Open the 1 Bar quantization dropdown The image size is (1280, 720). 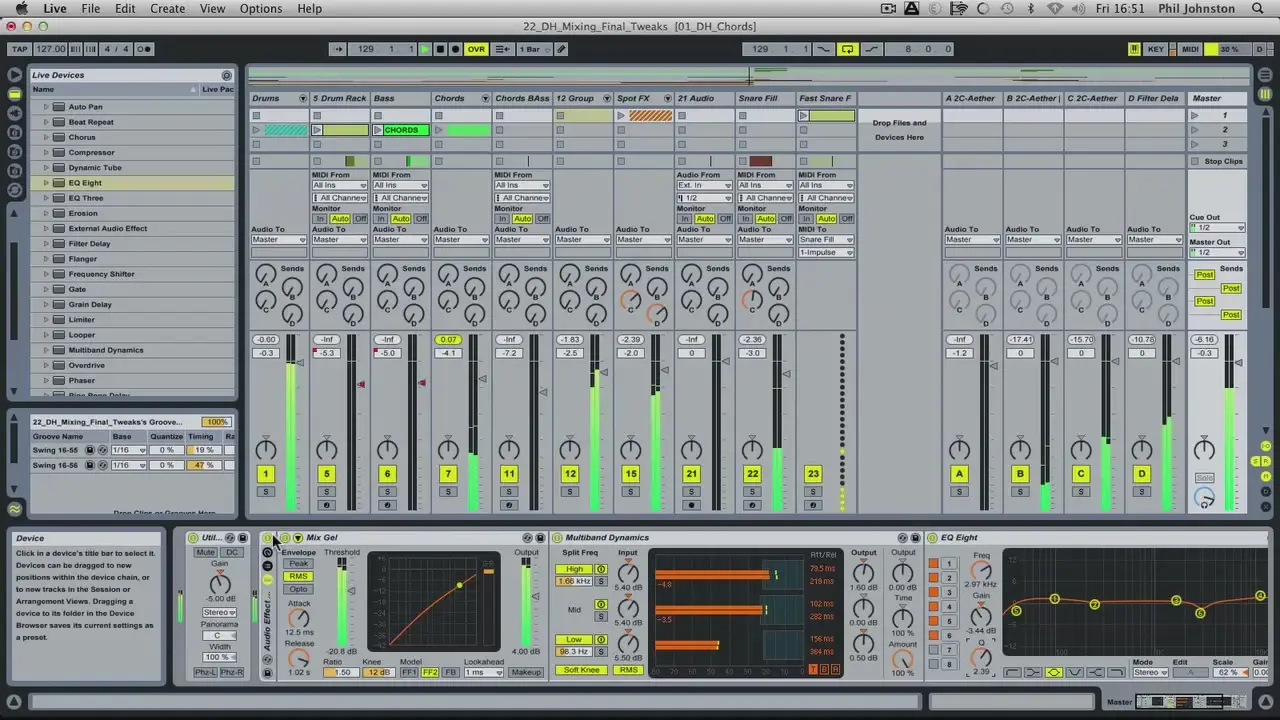pyautogui.click(x=534, y=49)
